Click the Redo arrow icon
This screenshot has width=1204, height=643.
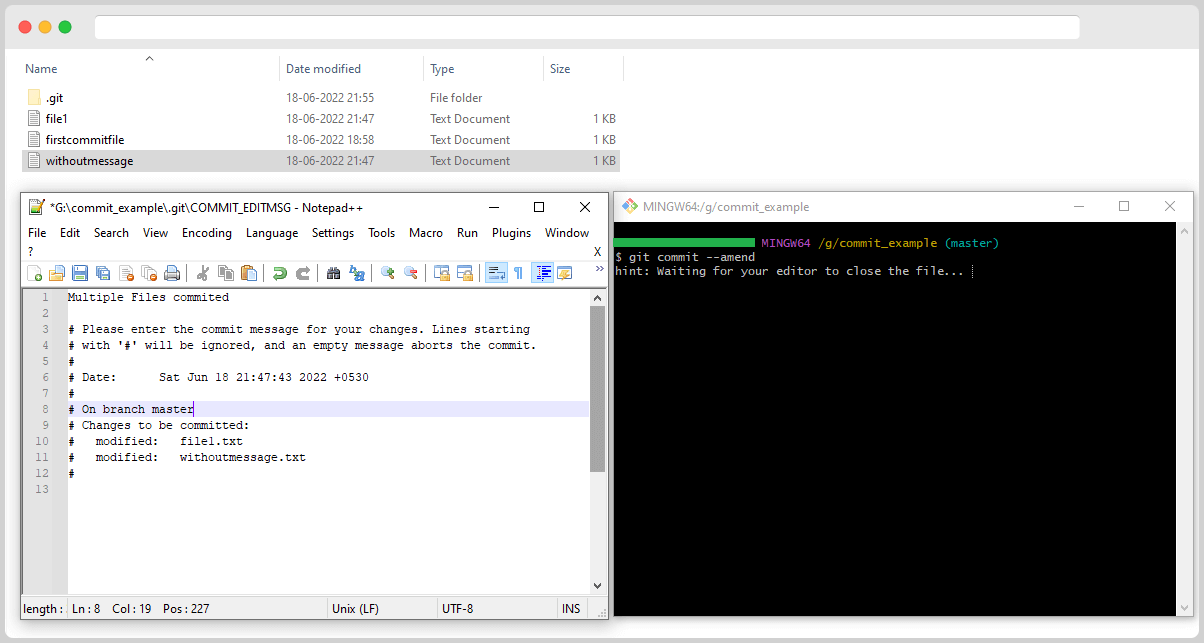302,273
